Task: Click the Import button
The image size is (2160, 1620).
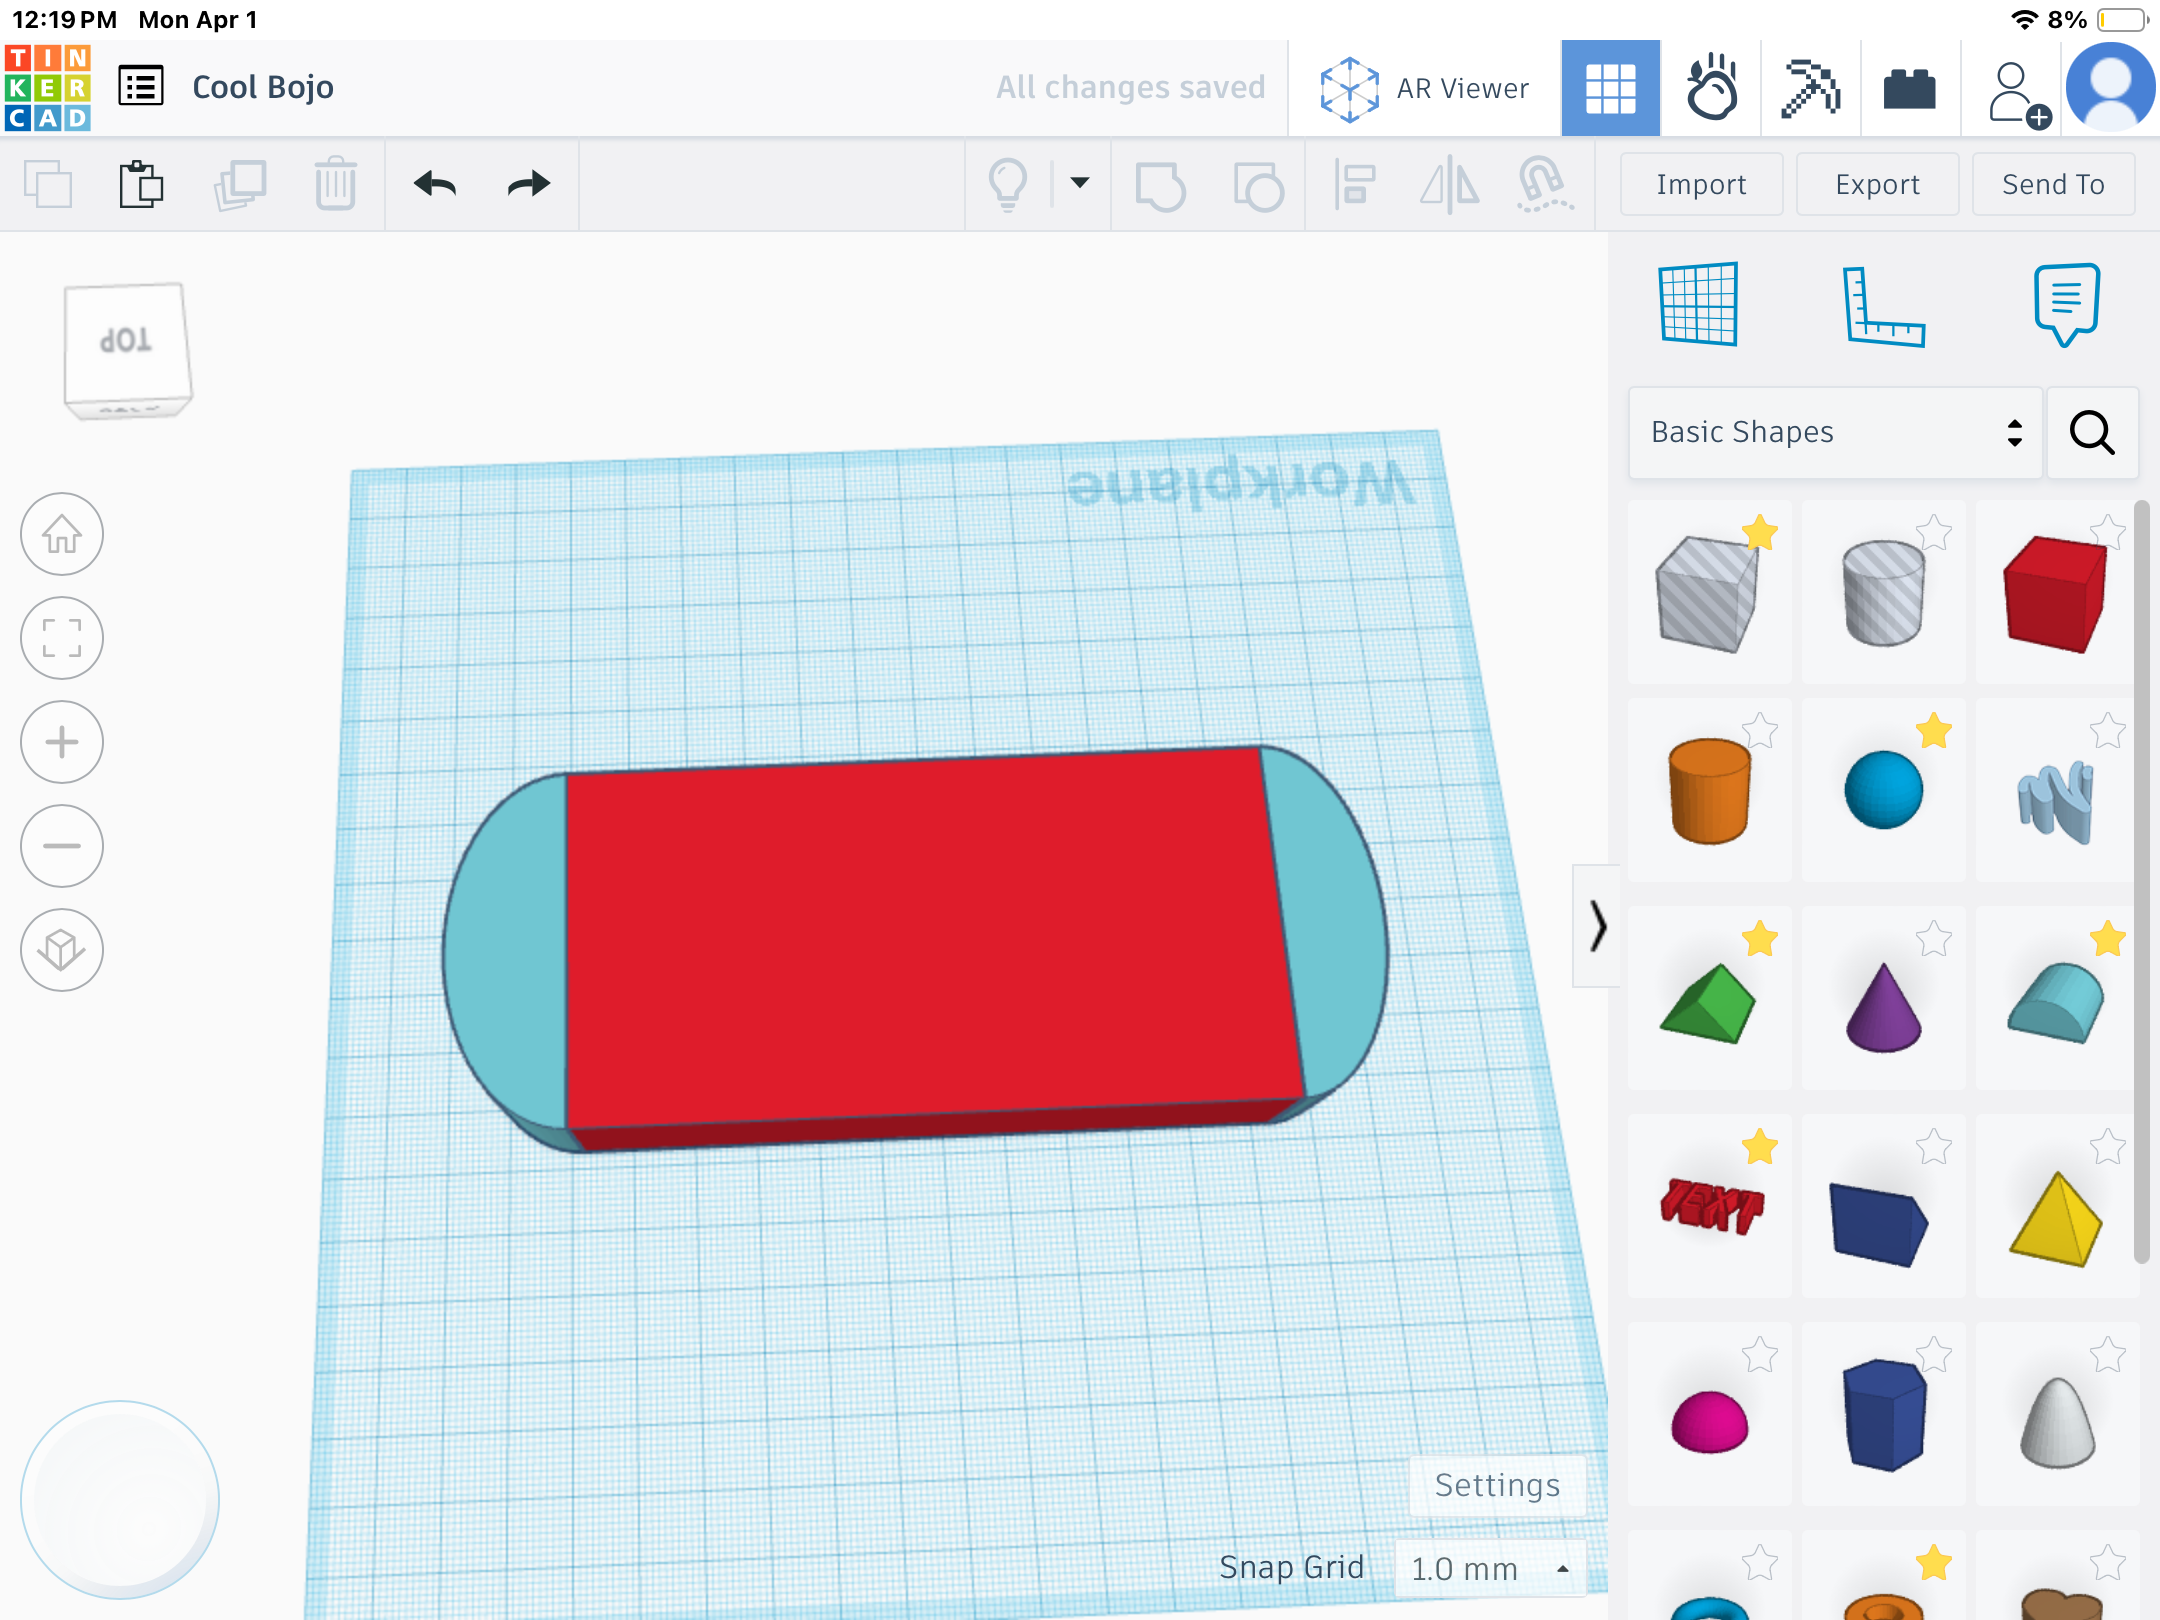Action: (1701, 184)
